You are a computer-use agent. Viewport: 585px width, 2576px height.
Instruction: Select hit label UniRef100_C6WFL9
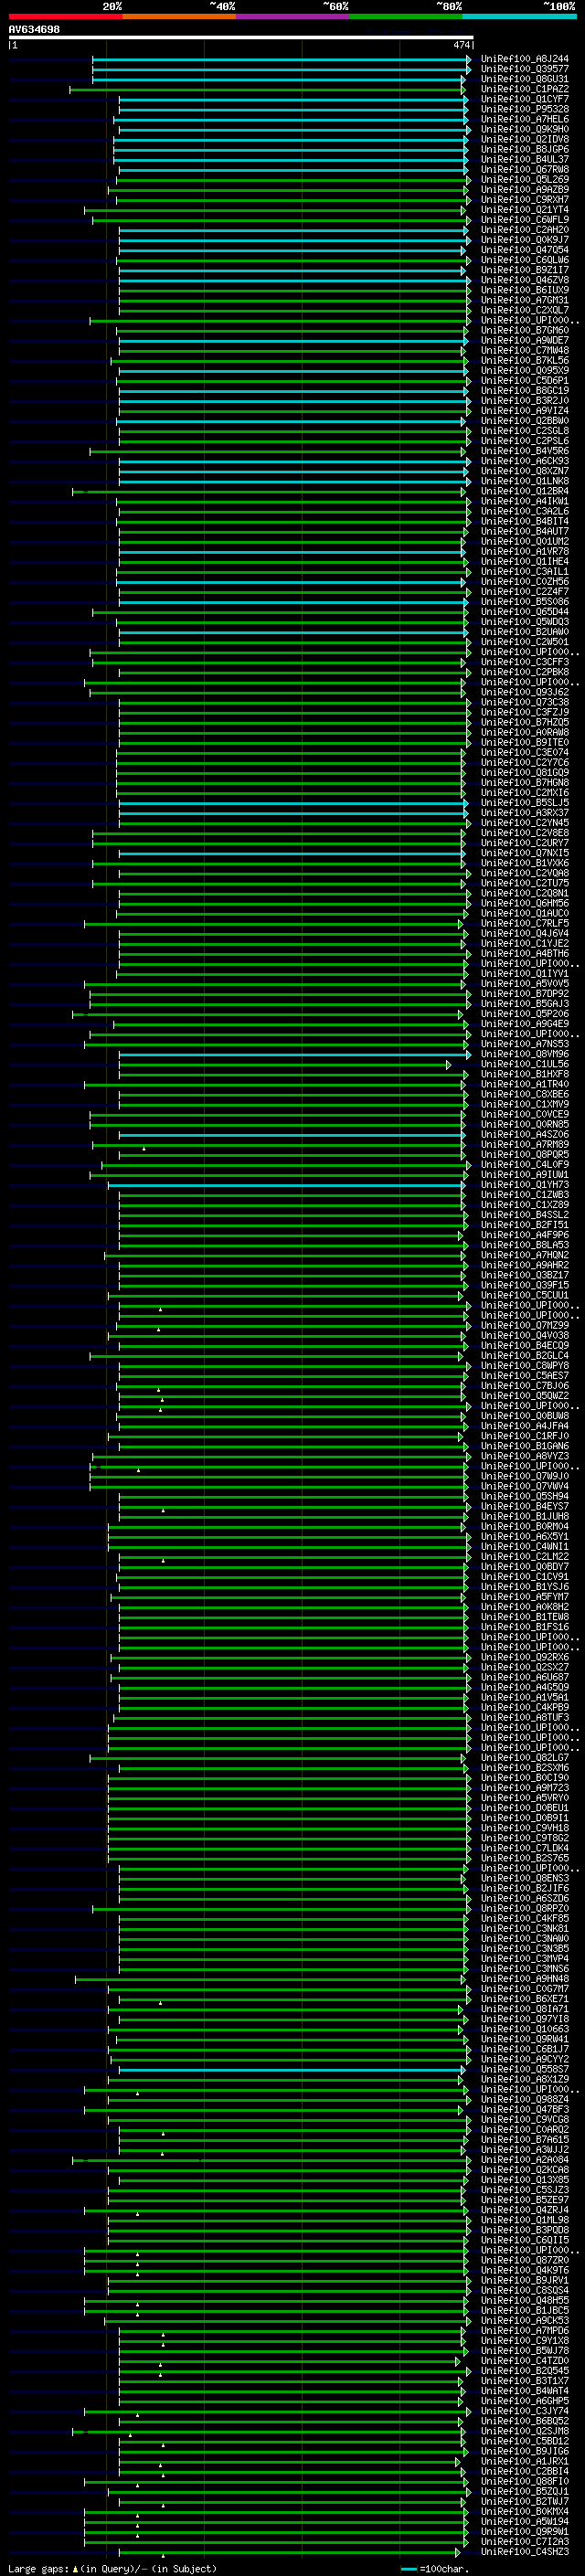pyautogui.click(x=524, y=219)
